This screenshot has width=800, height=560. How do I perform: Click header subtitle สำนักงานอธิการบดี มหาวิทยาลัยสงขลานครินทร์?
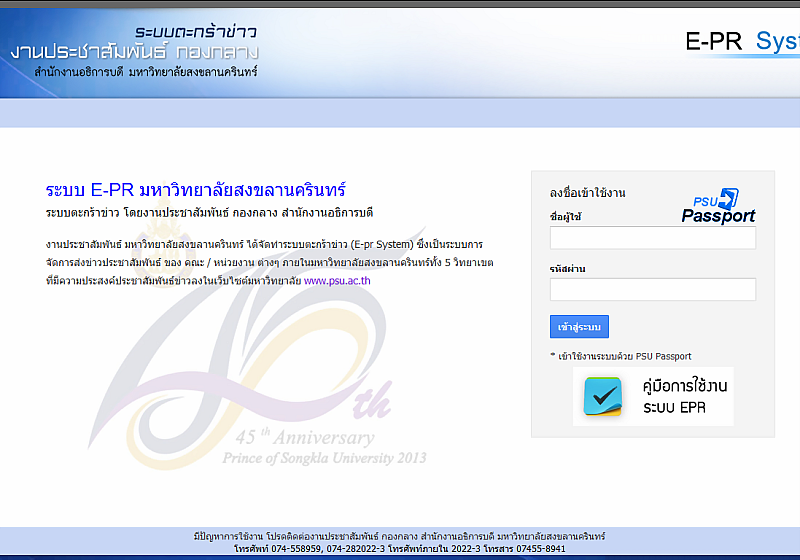[146, 72]
